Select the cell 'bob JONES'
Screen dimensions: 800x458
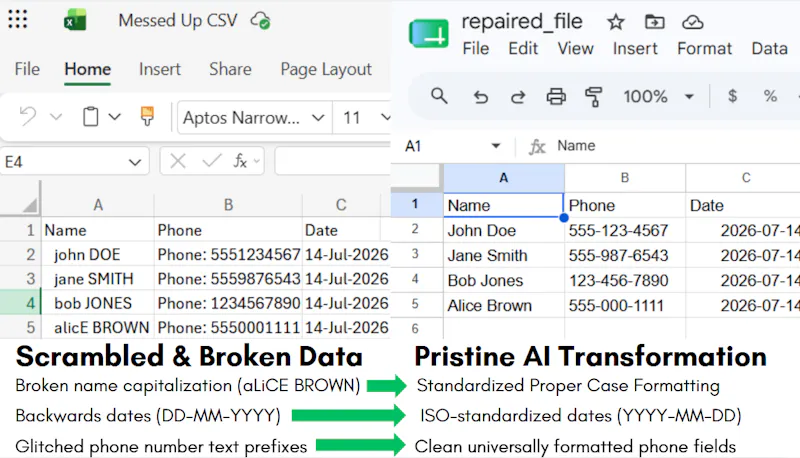[x=98, y=303]
